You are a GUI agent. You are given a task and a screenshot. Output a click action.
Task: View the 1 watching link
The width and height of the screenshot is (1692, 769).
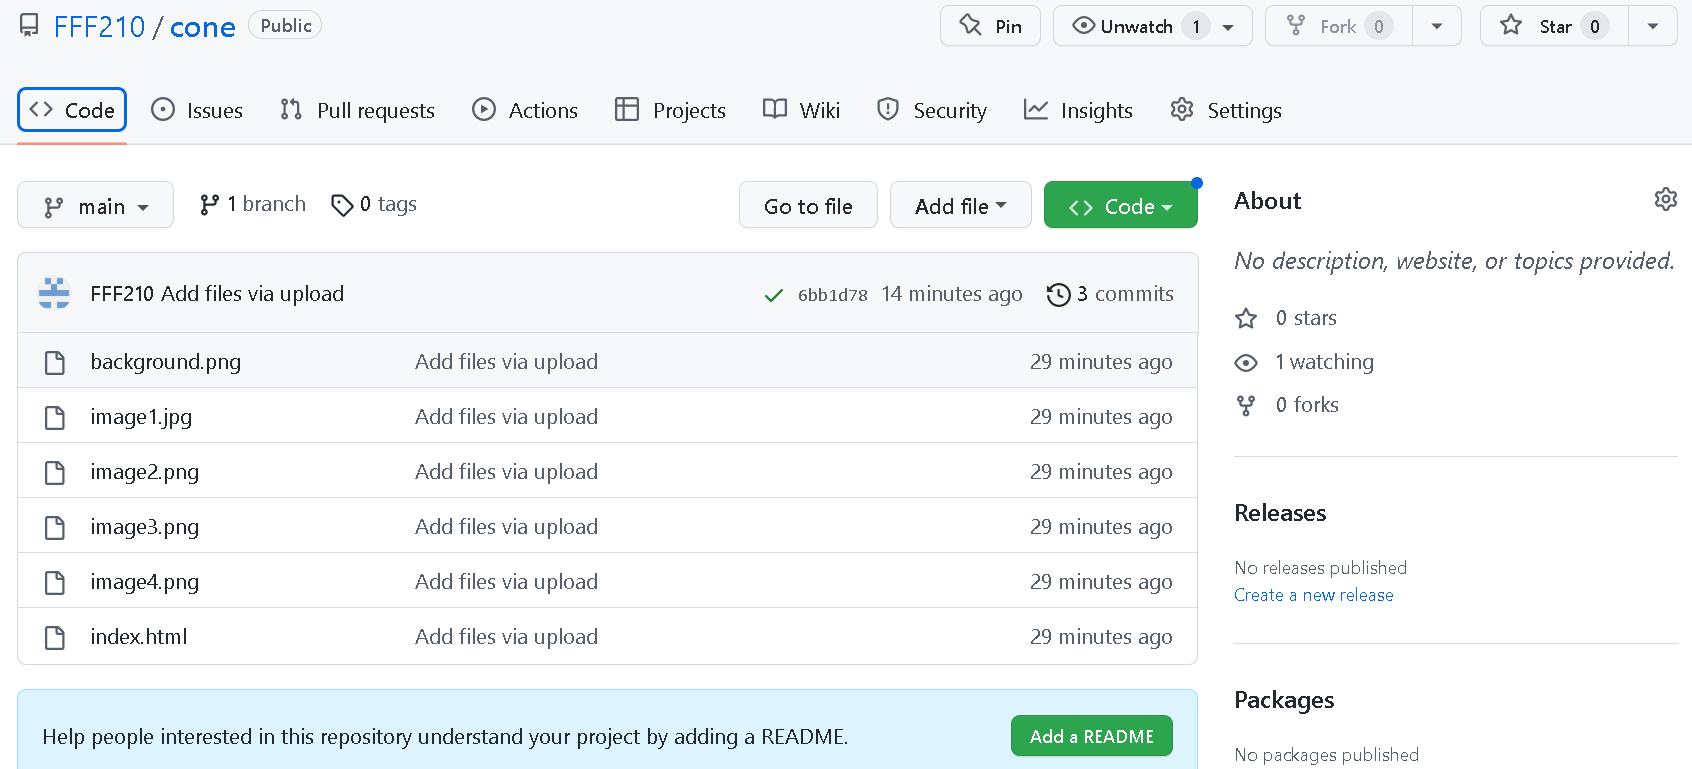point(1304,362)
